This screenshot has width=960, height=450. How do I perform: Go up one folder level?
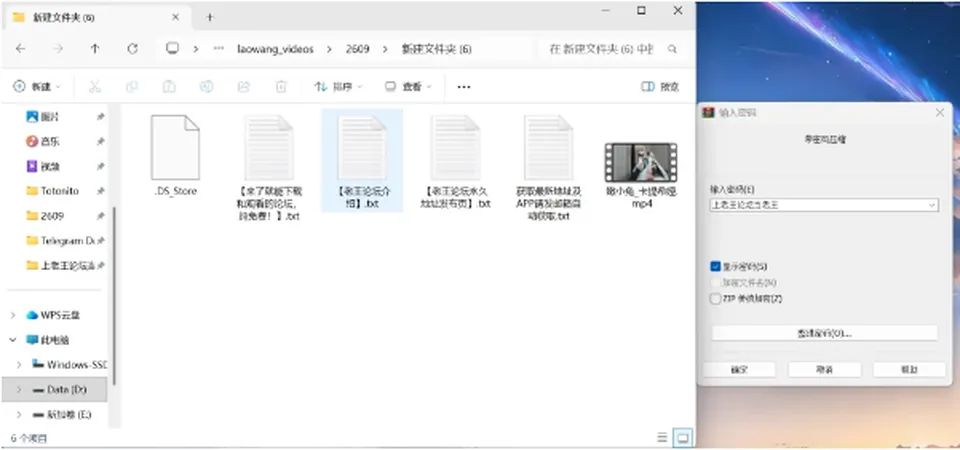pos(94,49)
